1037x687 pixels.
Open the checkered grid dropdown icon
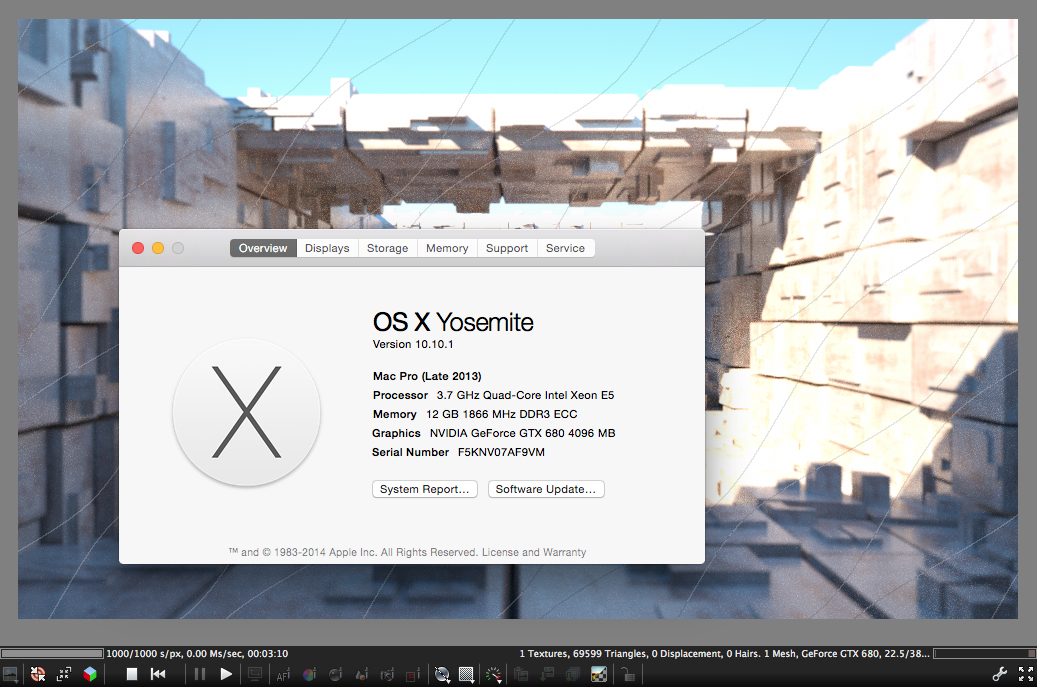point(467,674)
